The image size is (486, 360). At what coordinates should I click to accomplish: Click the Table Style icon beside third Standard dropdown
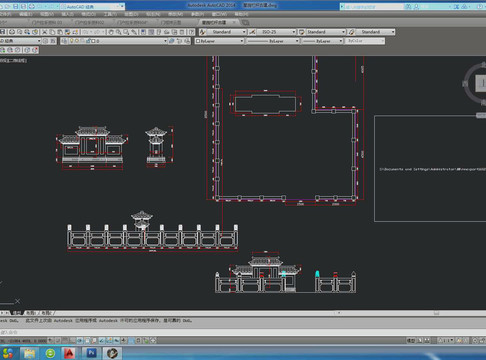click(302, 32)
